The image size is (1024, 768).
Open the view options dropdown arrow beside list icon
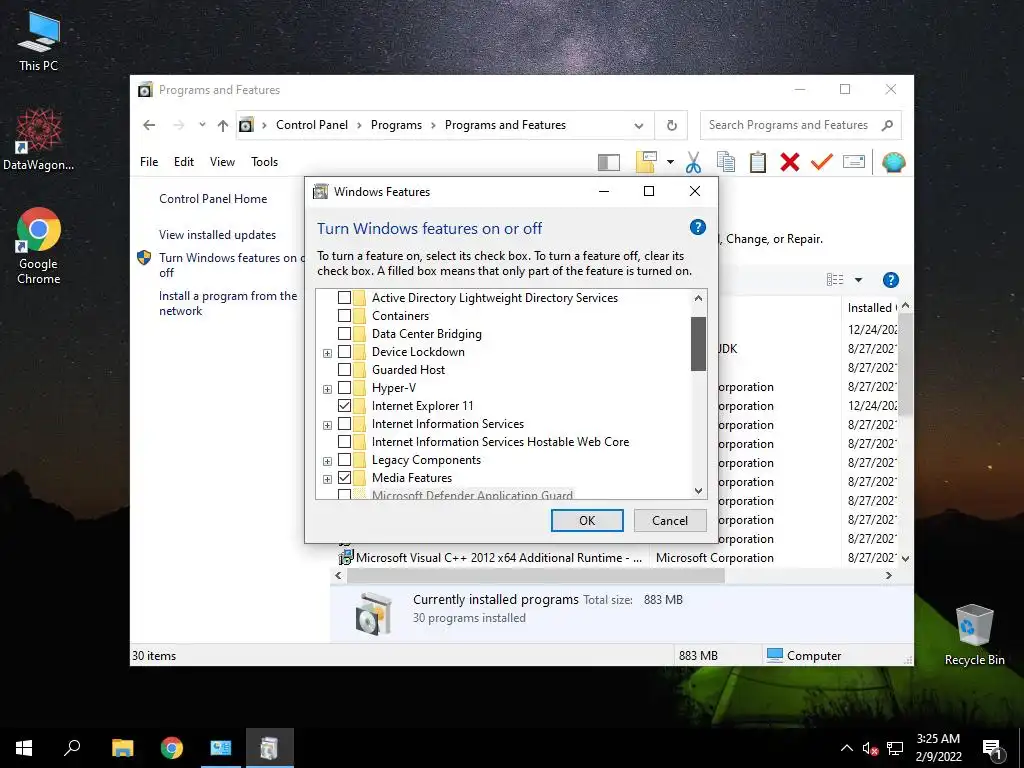click(858, 280)
